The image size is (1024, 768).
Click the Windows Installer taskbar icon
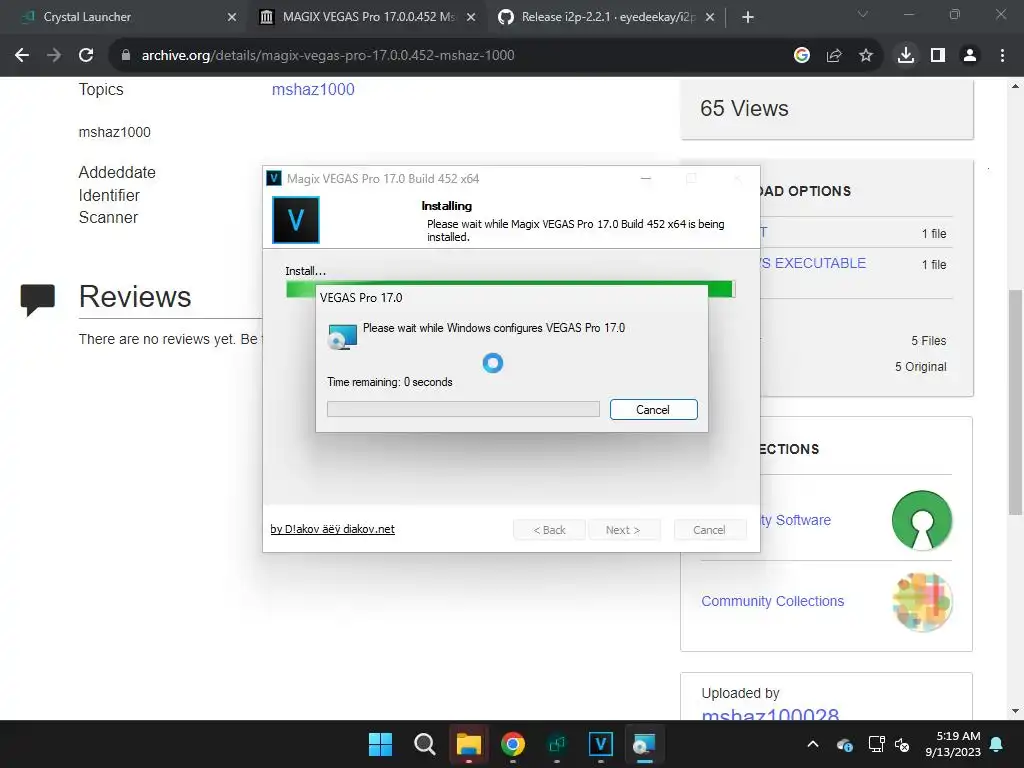[645, 744]
